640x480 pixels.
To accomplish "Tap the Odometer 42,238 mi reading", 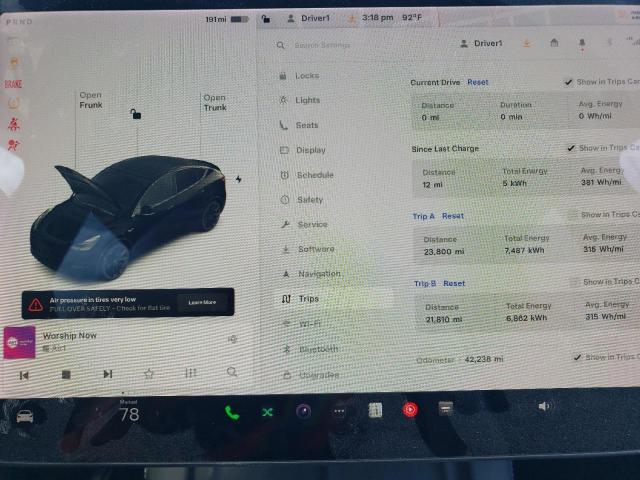I will 460,360.
